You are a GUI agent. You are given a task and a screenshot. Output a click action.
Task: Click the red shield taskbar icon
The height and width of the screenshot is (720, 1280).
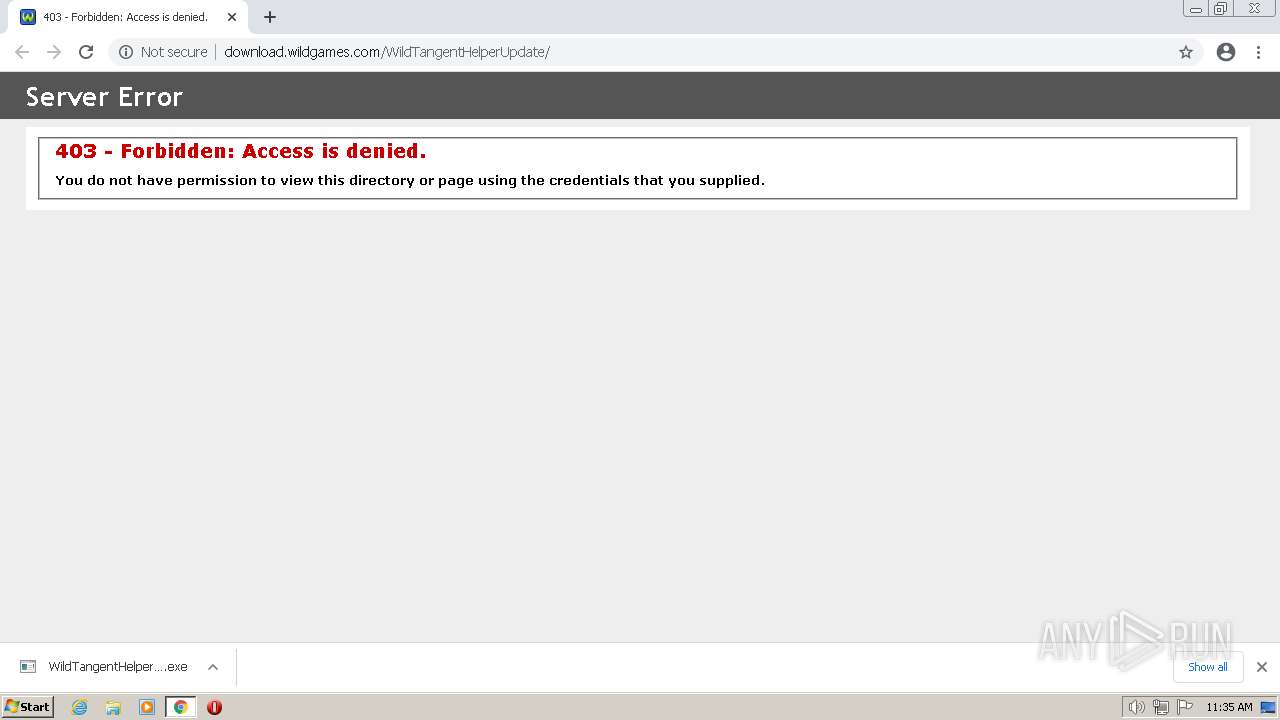[x=214, y=707]
